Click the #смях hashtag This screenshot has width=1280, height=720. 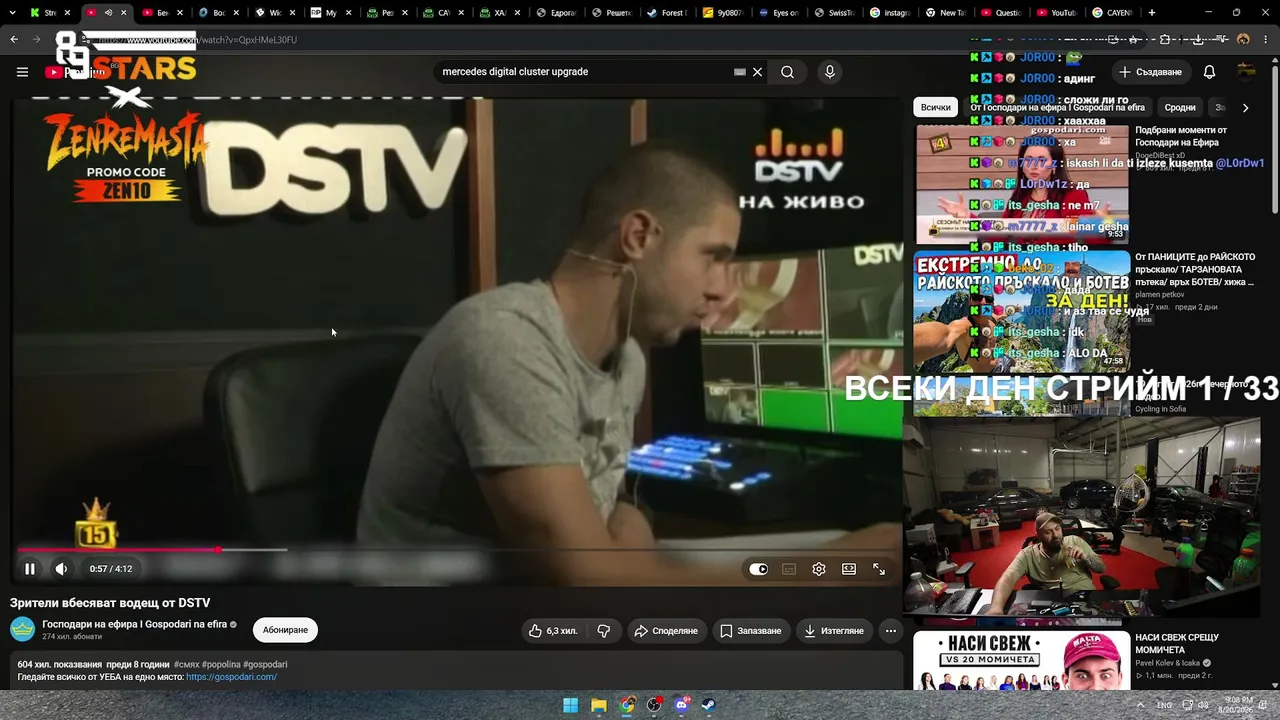(x=187, y=665)
